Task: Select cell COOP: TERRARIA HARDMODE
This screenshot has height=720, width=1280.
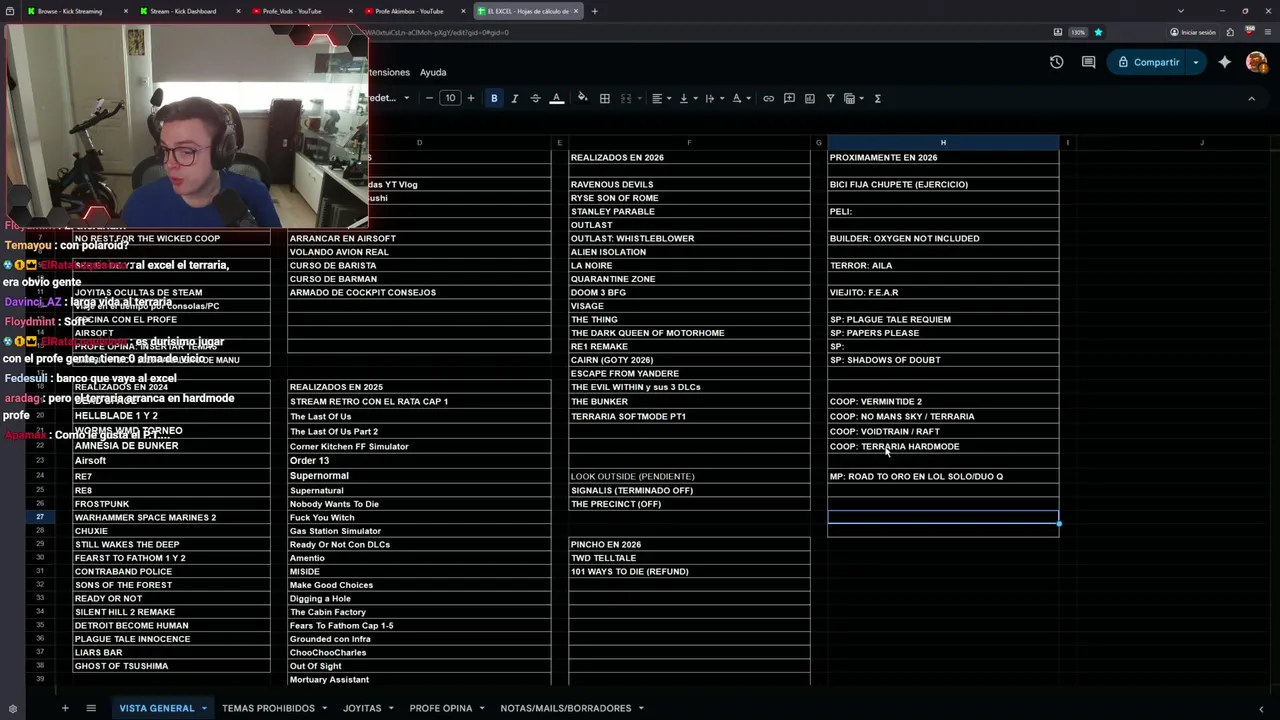Action: point(943,446)
